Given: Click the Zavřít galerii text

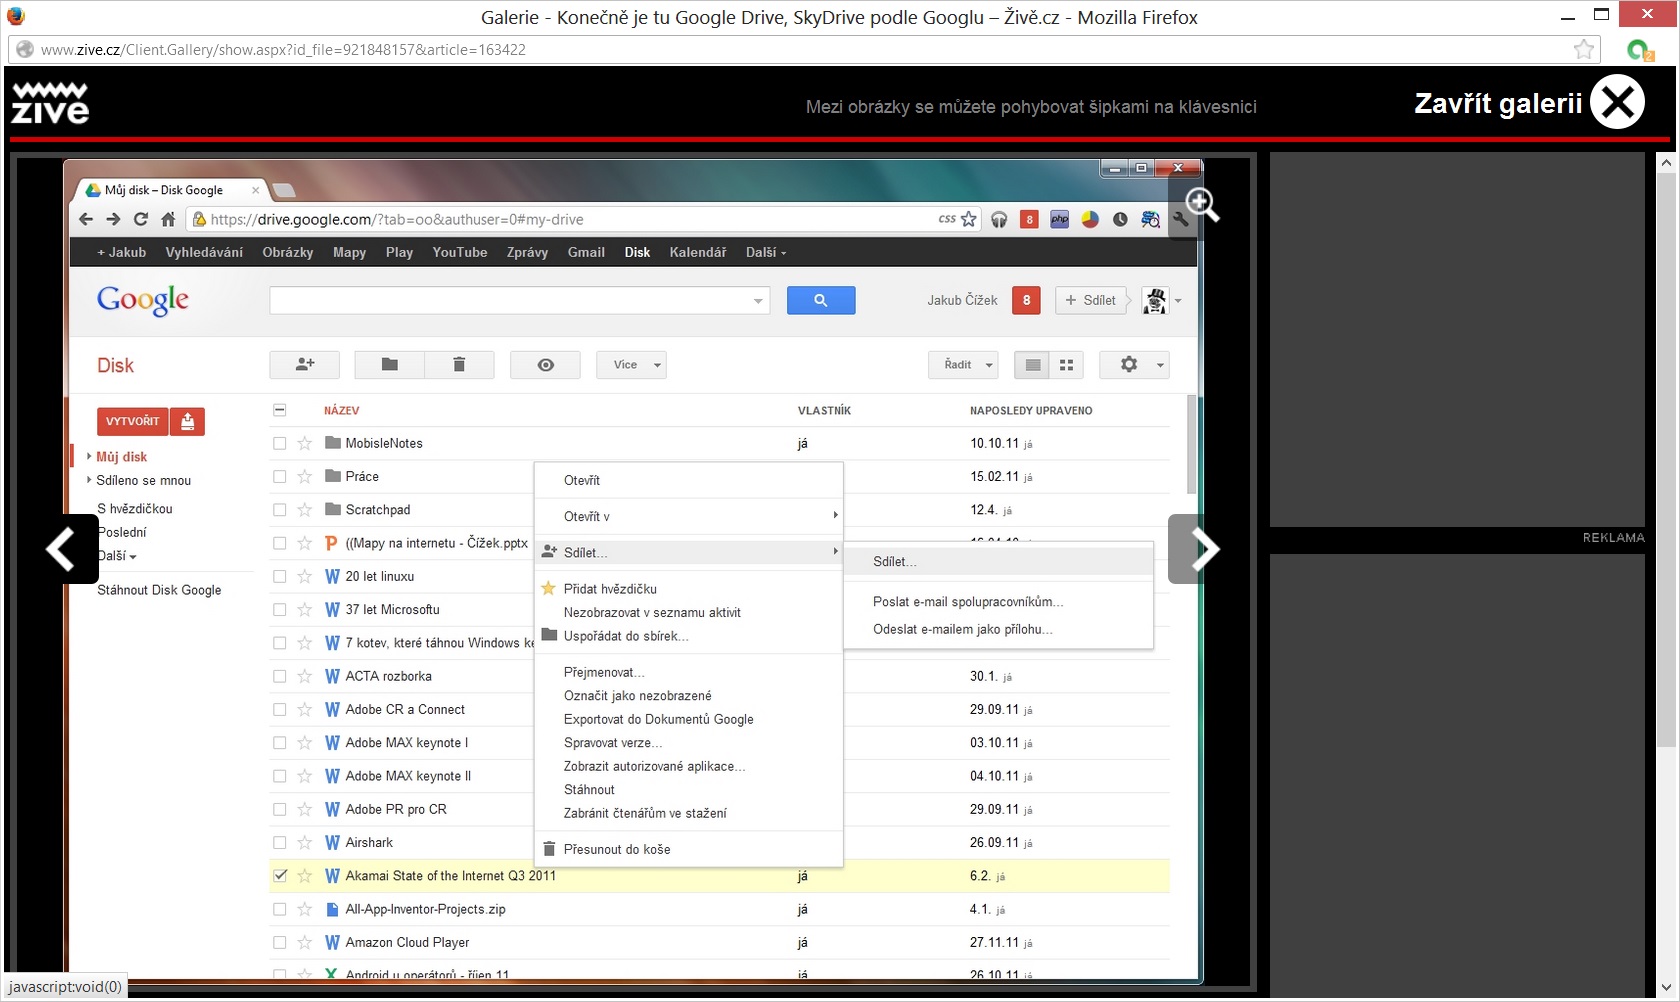Looking at the screenshot, I should tap(1498, 104).
